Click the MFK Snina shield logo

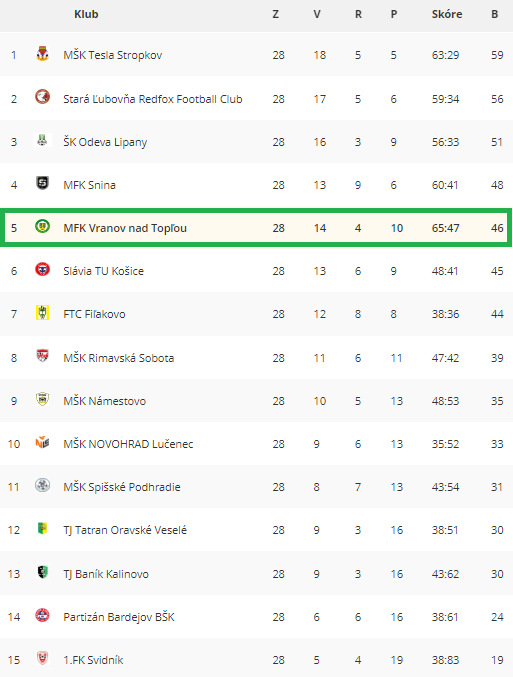click(42, 183)
